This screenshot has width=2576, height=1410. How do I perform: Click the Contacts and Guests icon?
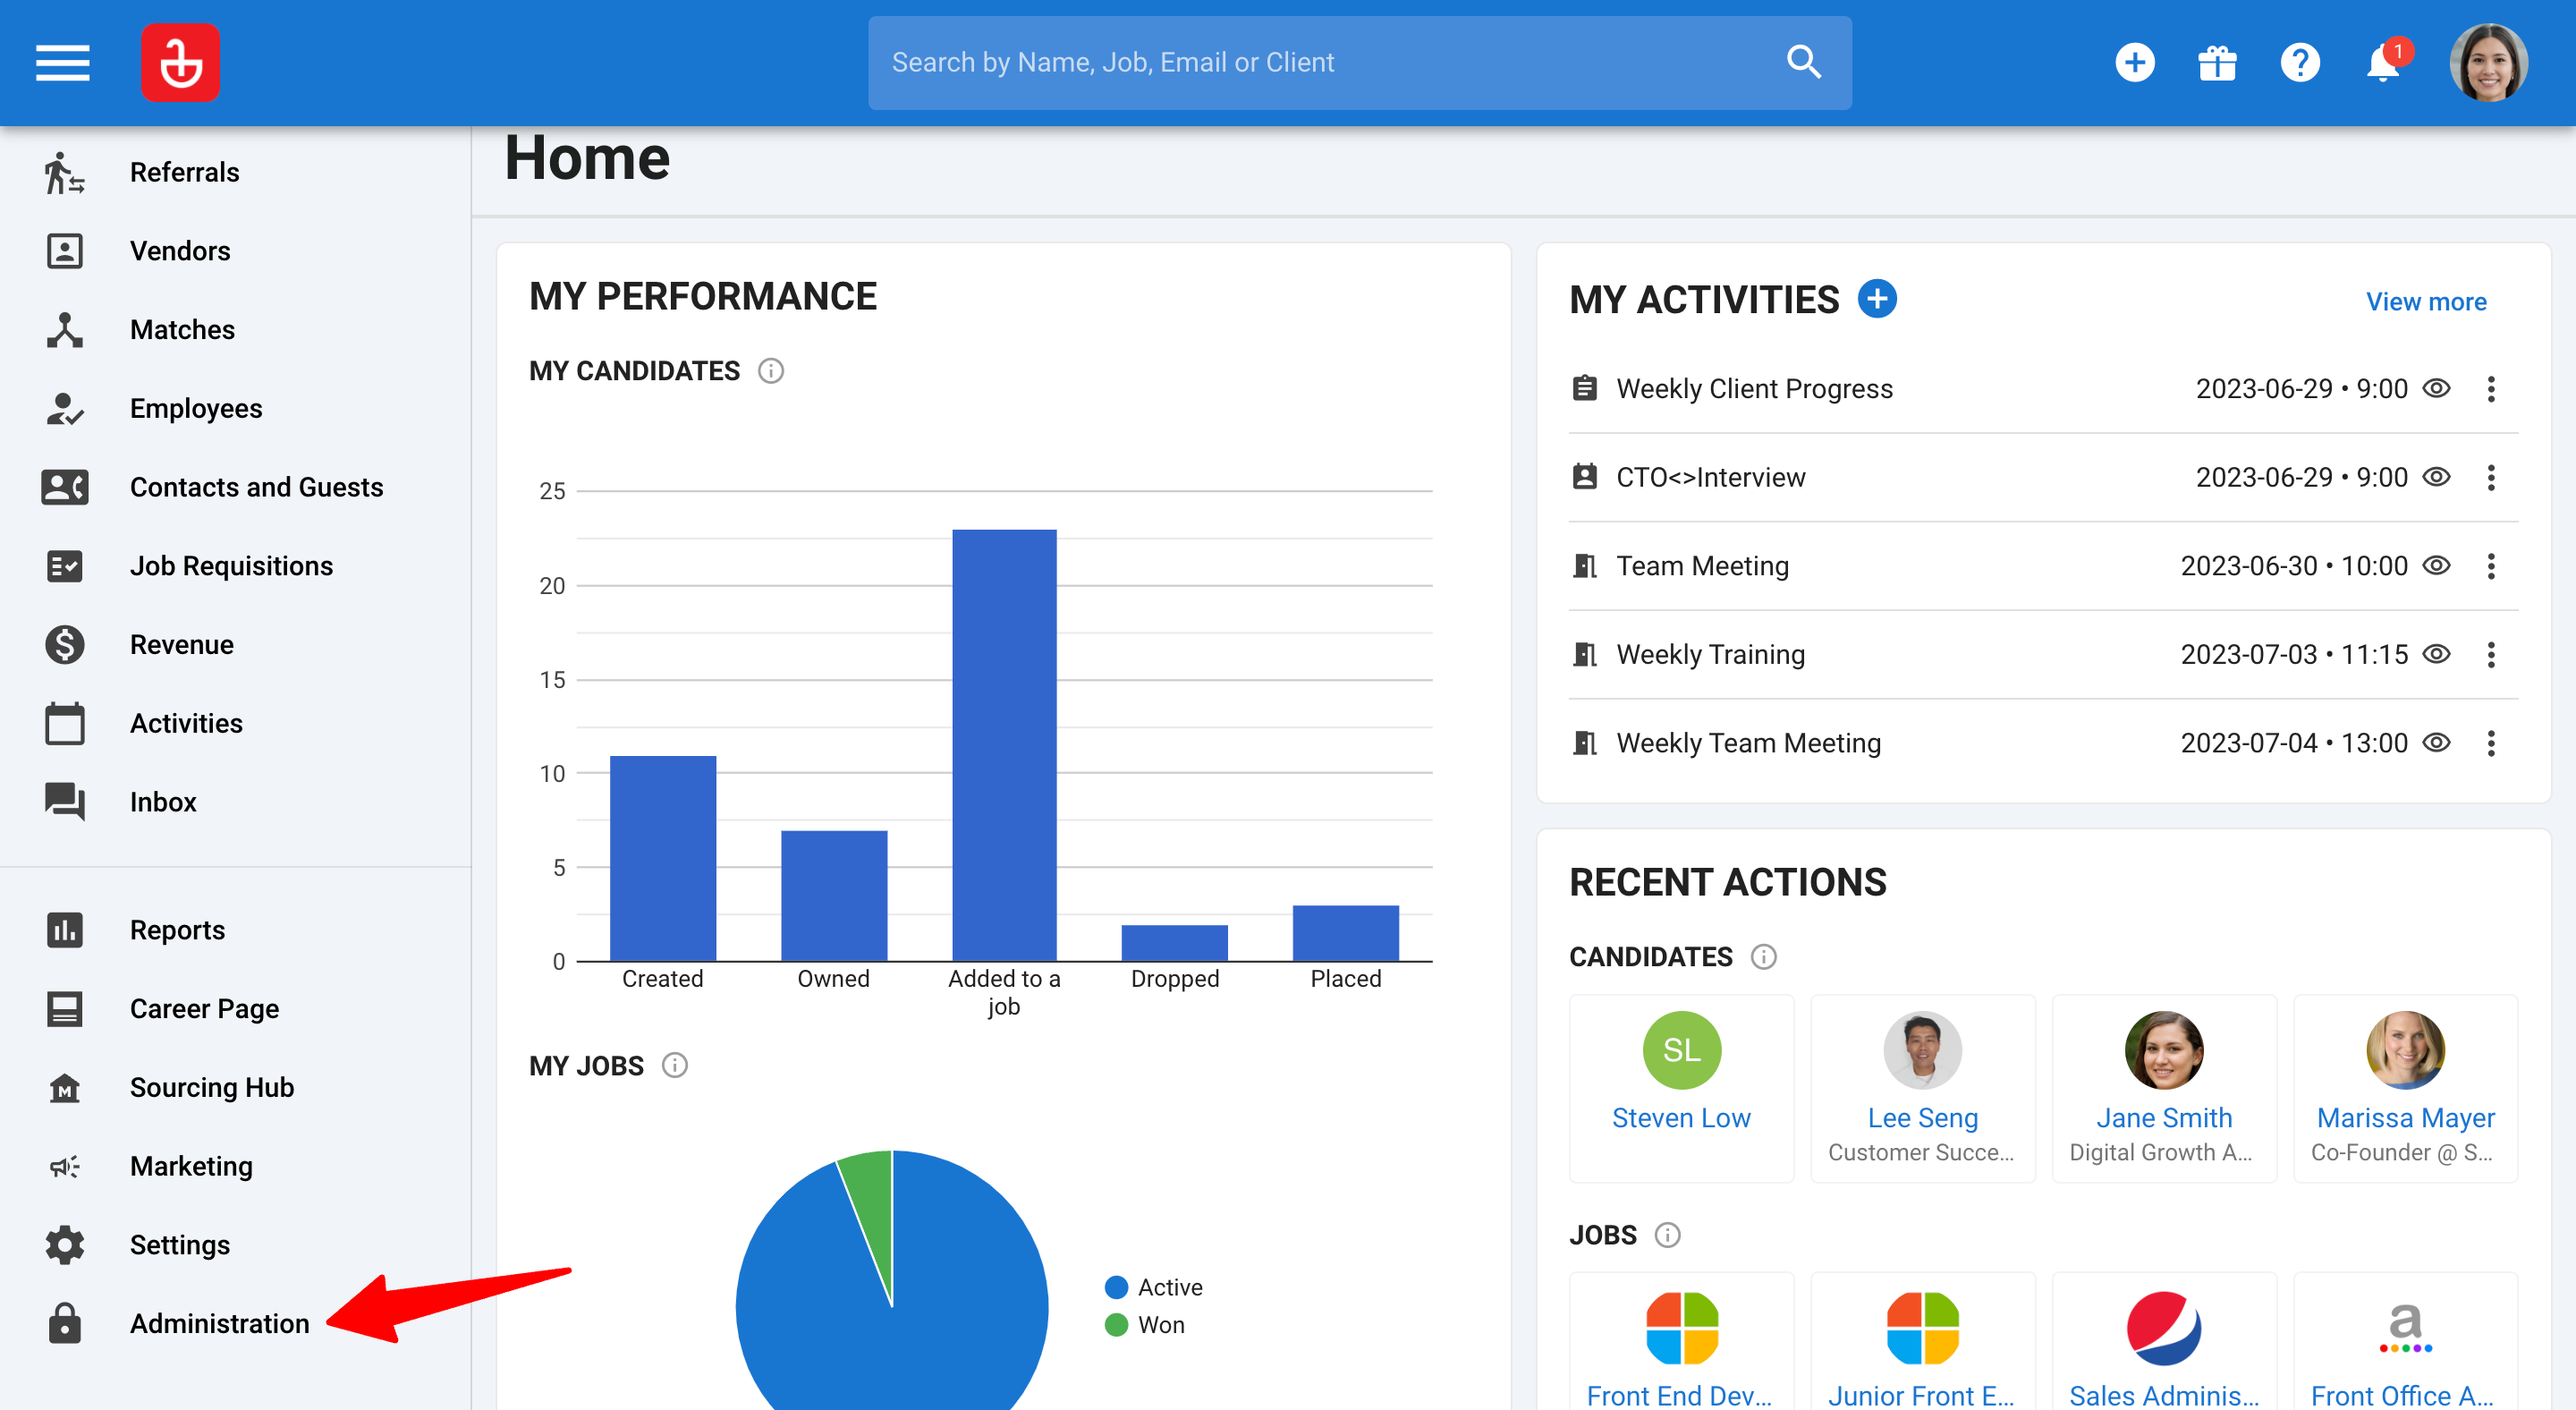pyautogui.click(x=64, y=487)
